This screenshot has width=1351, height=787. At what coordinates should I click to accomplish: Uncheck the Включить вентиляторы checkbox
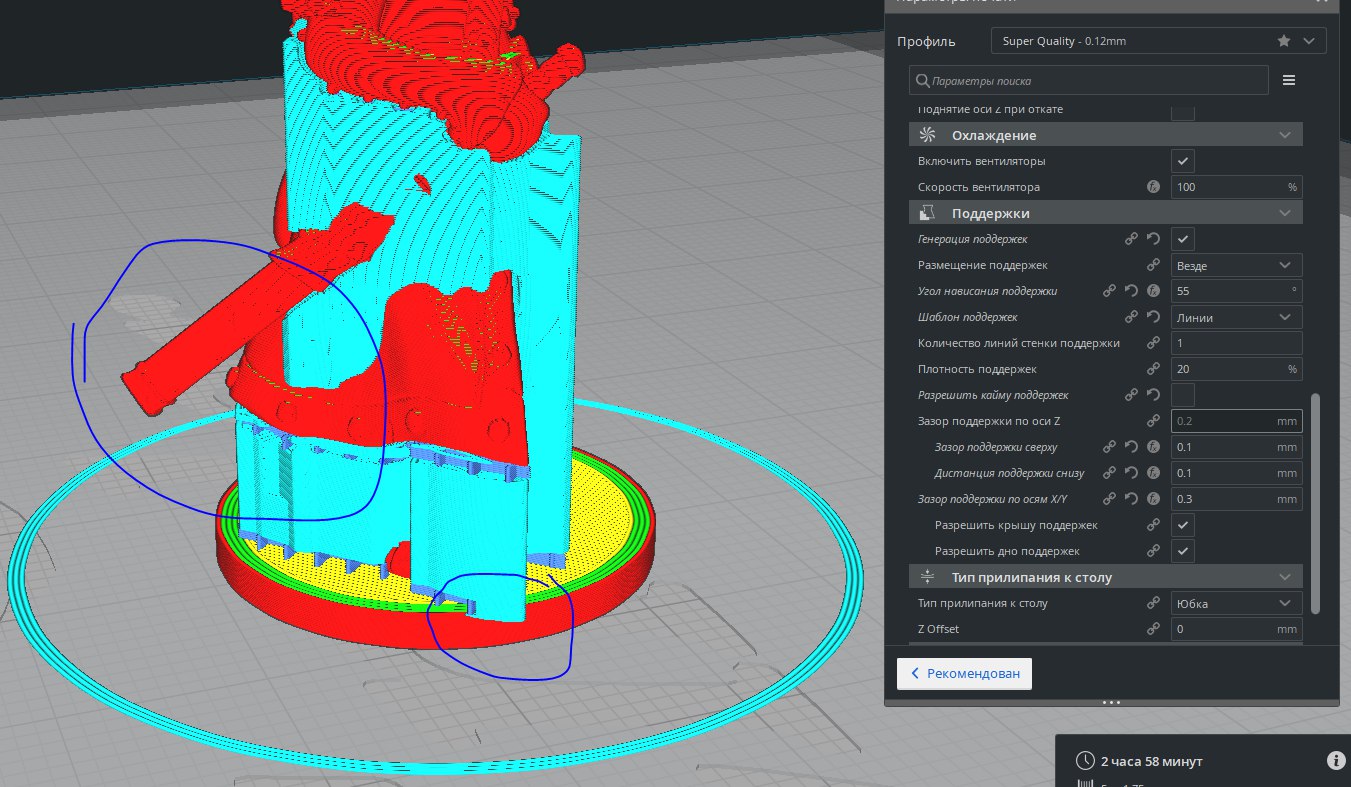1183,161
